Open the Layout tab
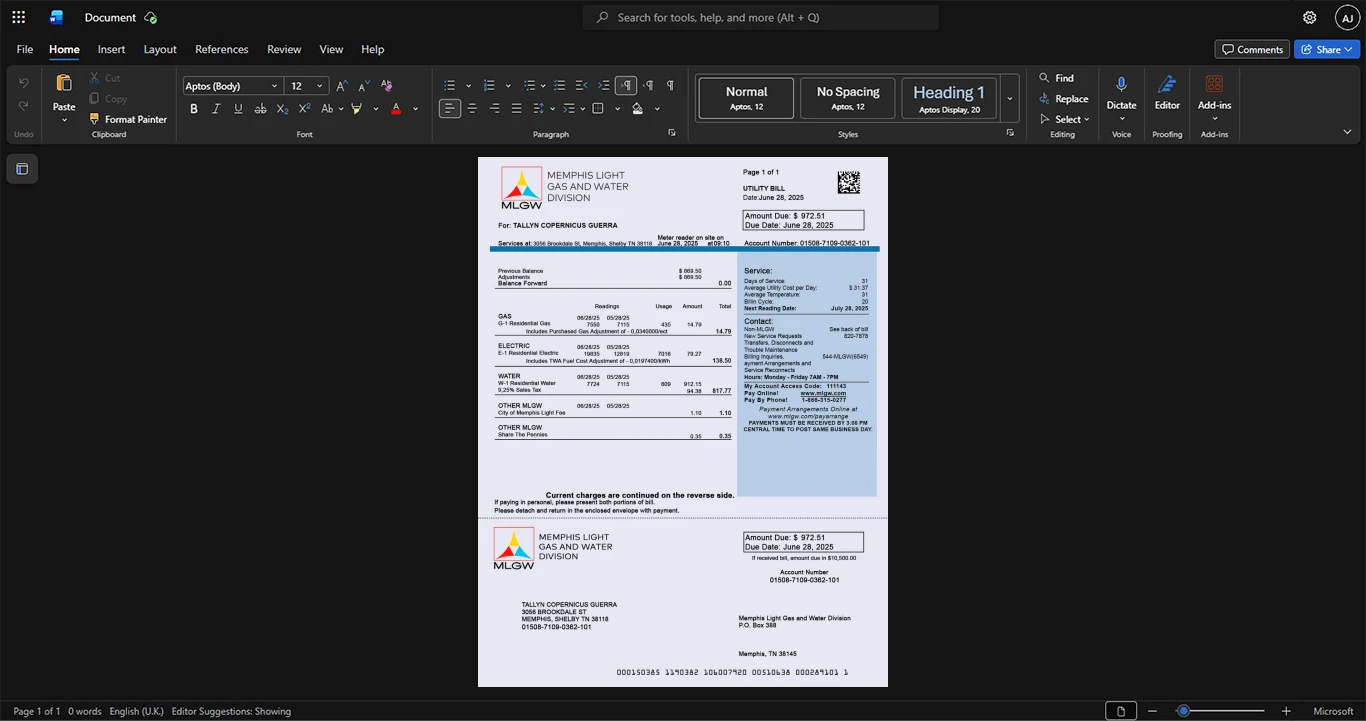 click(160, 49)
